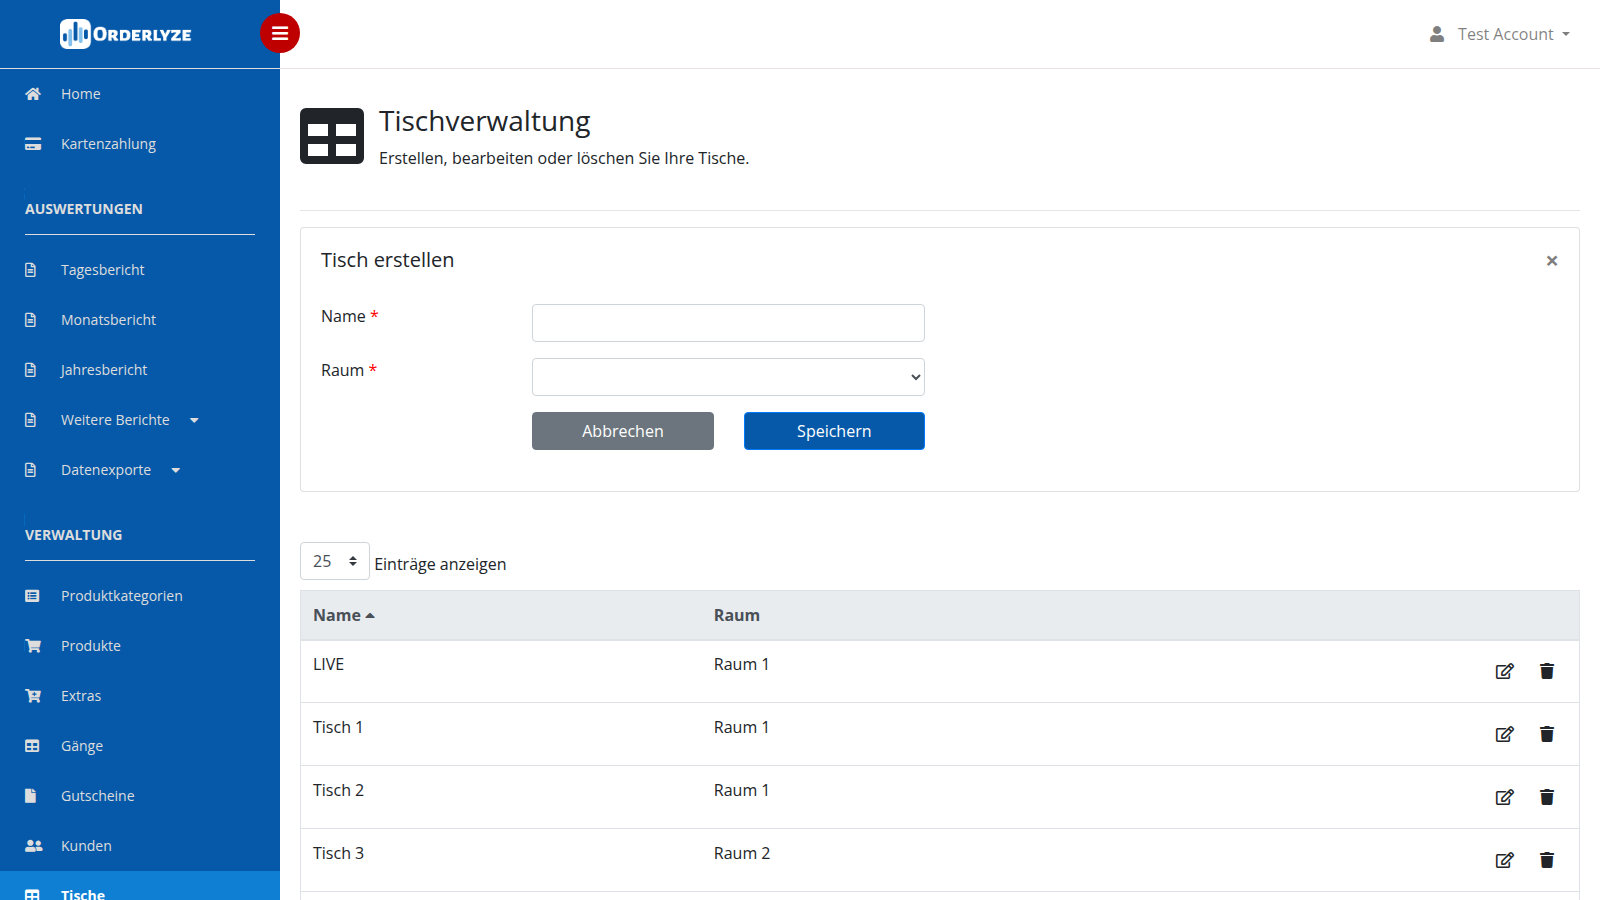Image resolution: width=1600 pixels, height=900 pixels.
Task: Click the Kartenzahlung card icon
Action: coord(33,144)
